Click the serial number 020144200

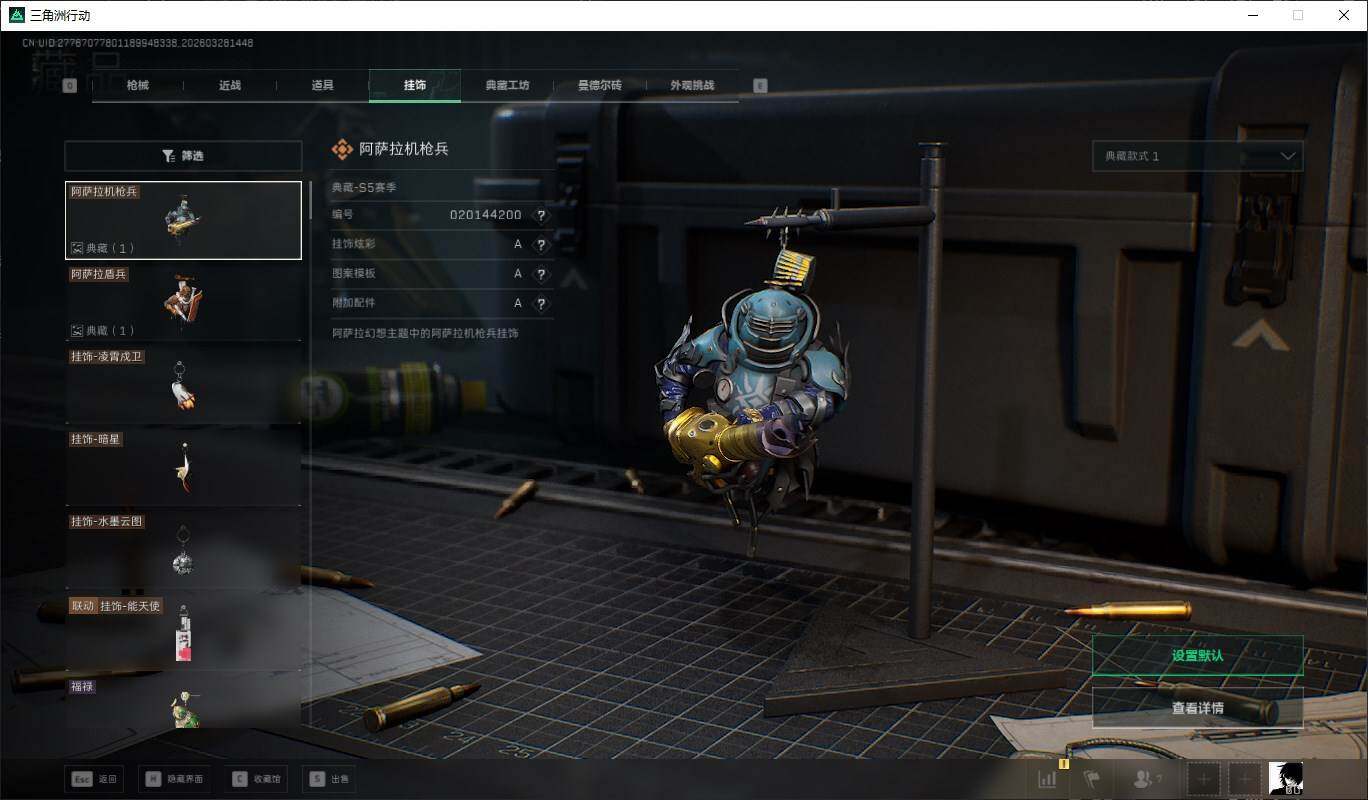pyautogui.click(x=485, y=215)
